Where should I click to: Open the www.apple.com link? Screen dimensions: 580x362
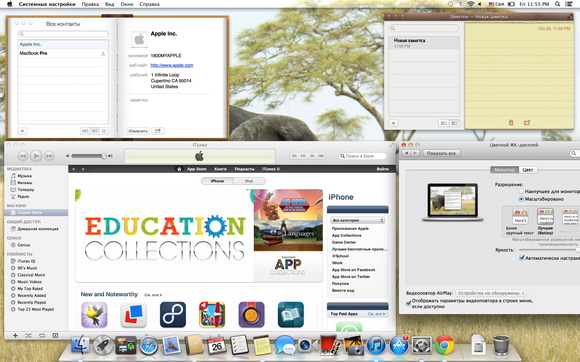pos(172,65)
